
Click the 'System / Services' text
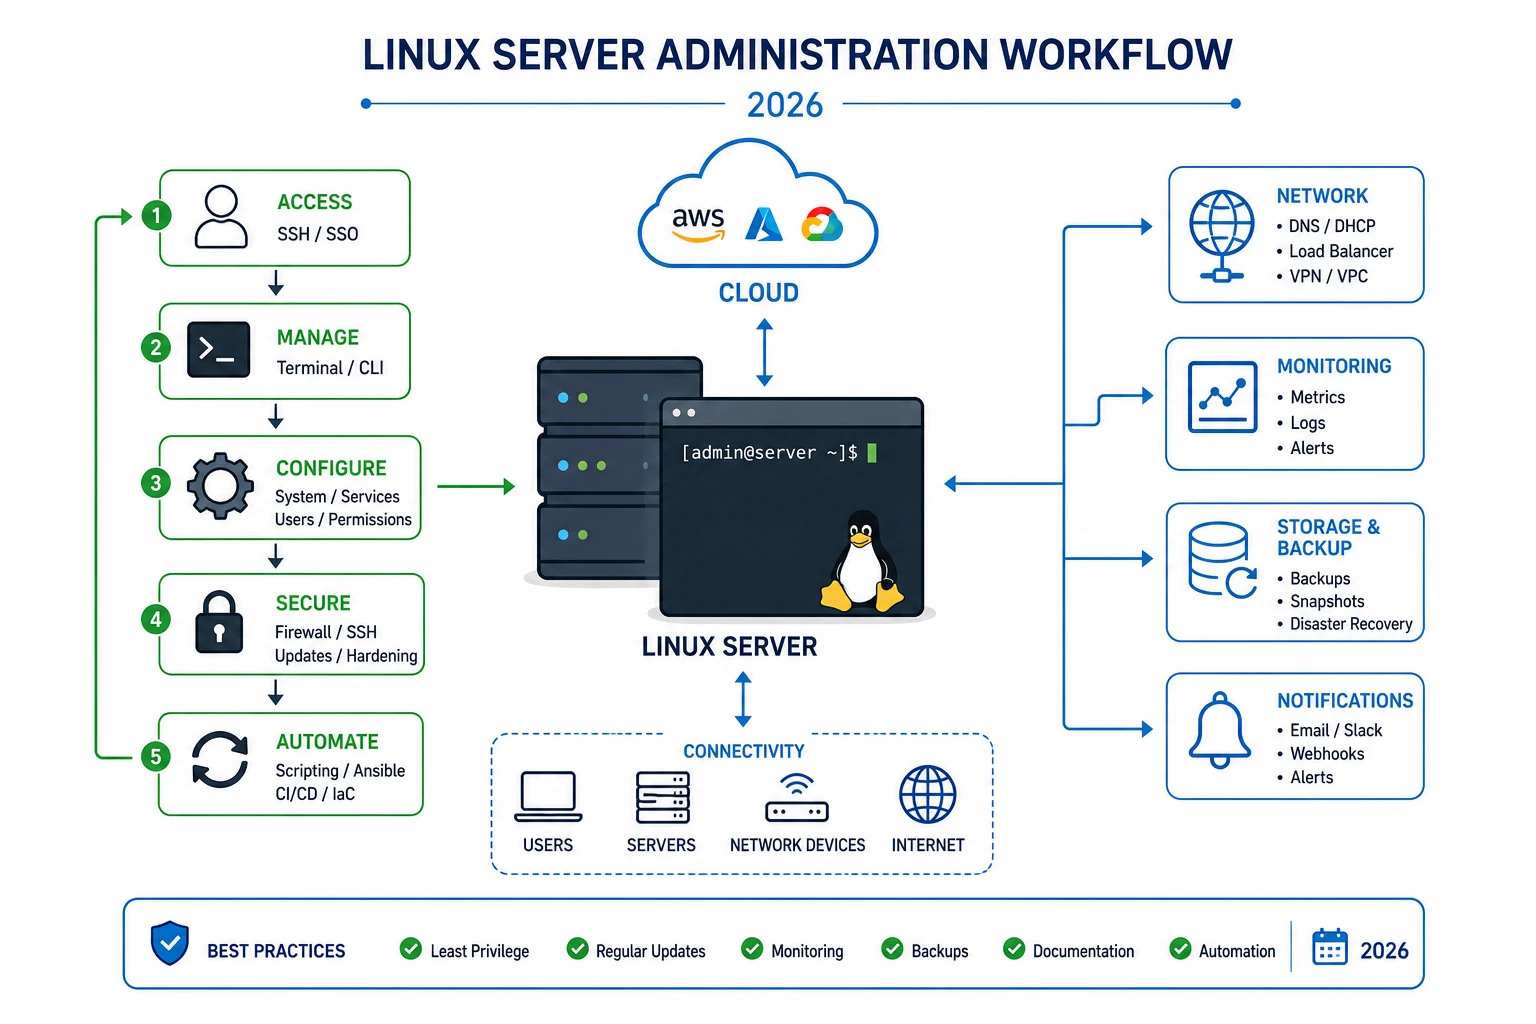click(337, 497)
